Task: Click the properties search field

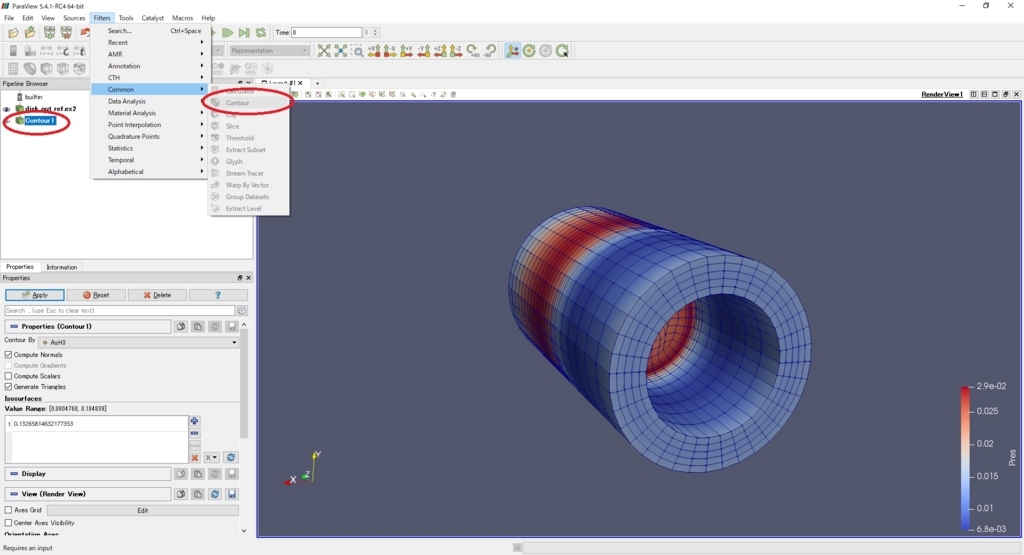Action: tap(120, 311)
